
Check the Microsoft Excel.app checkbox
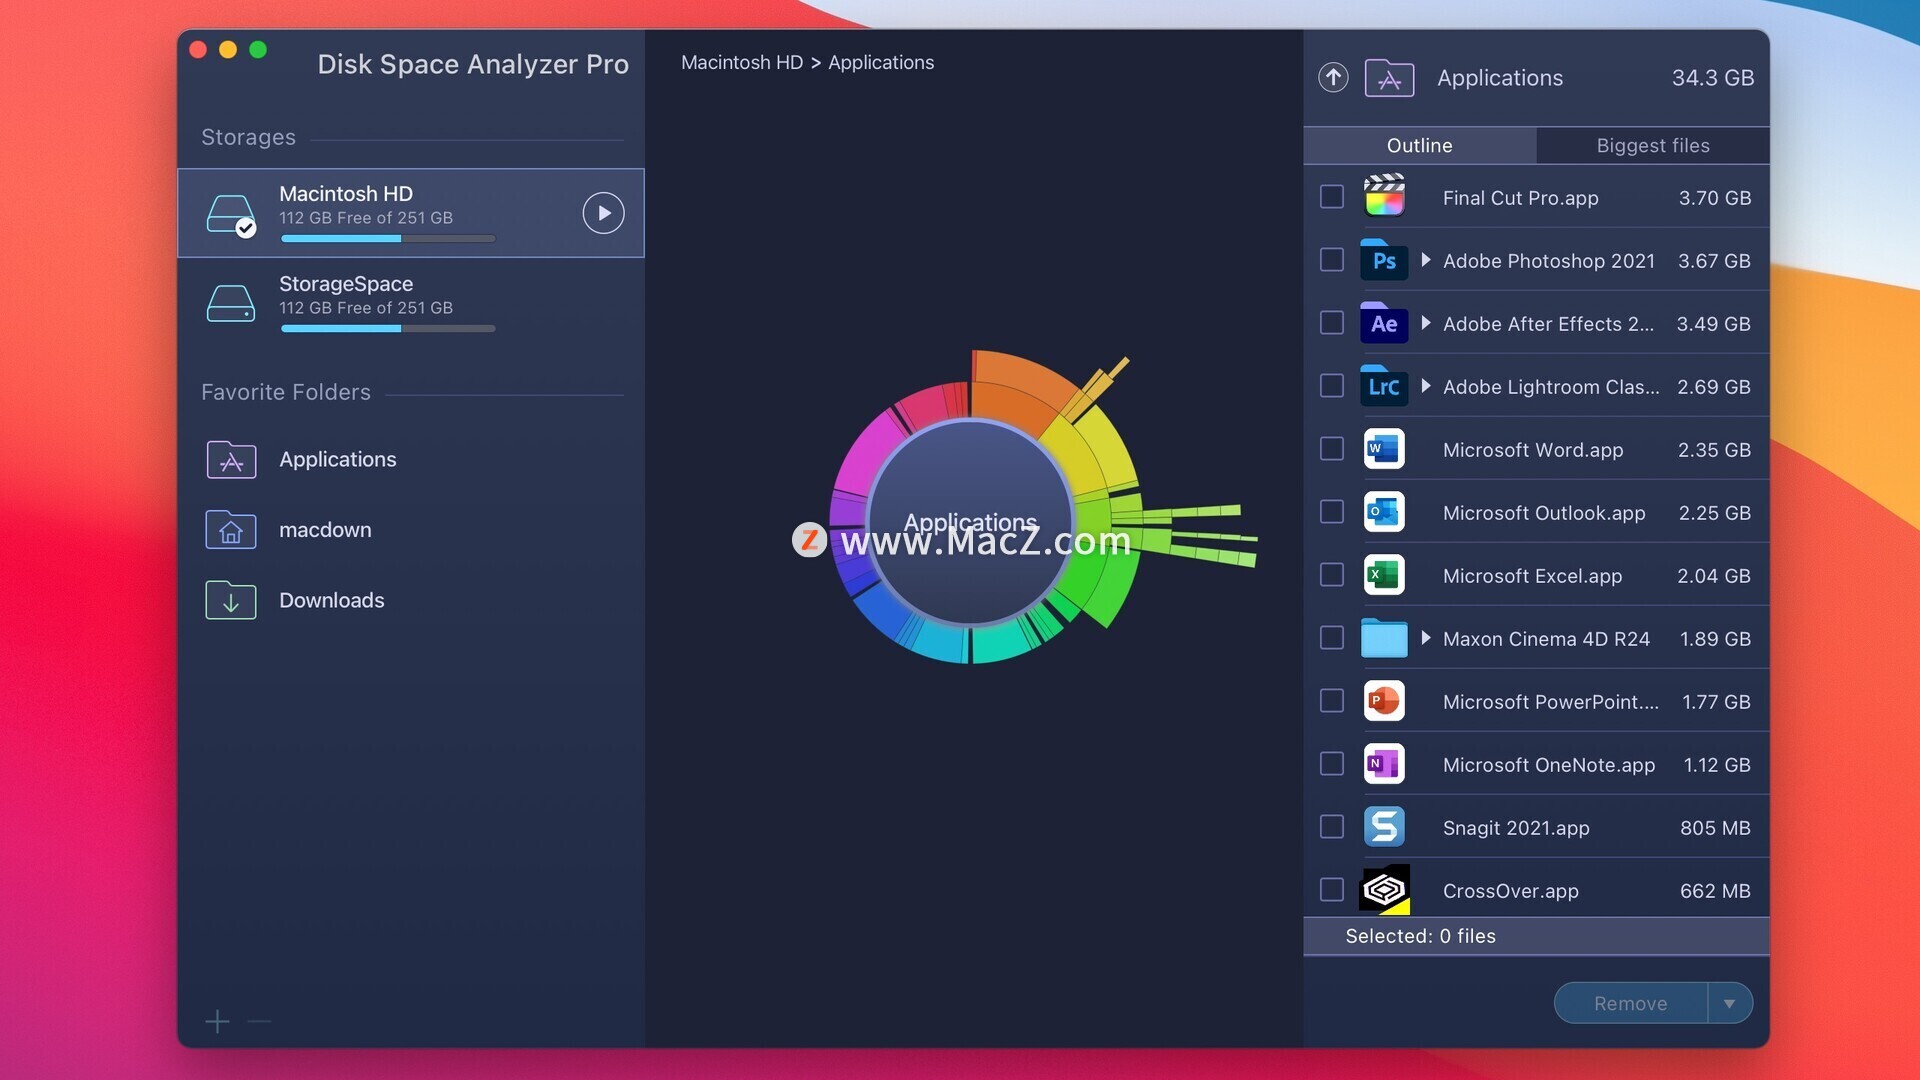click(x=1332, y=575)
